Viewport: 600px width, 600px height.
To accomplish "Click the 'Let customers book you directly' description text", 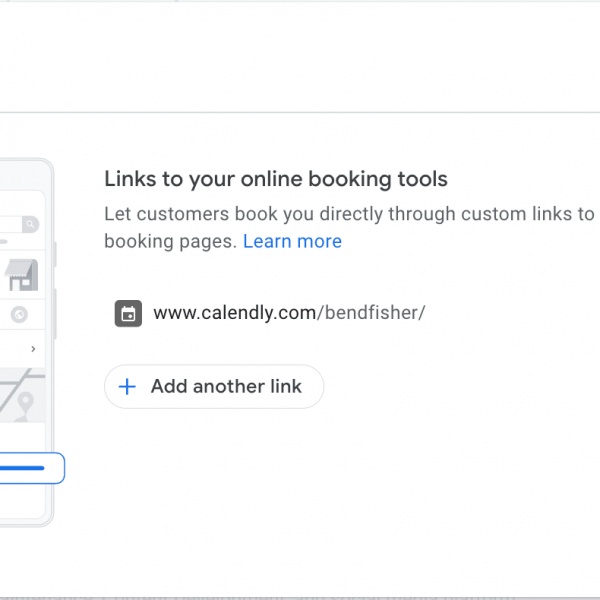I will [349, 214].
